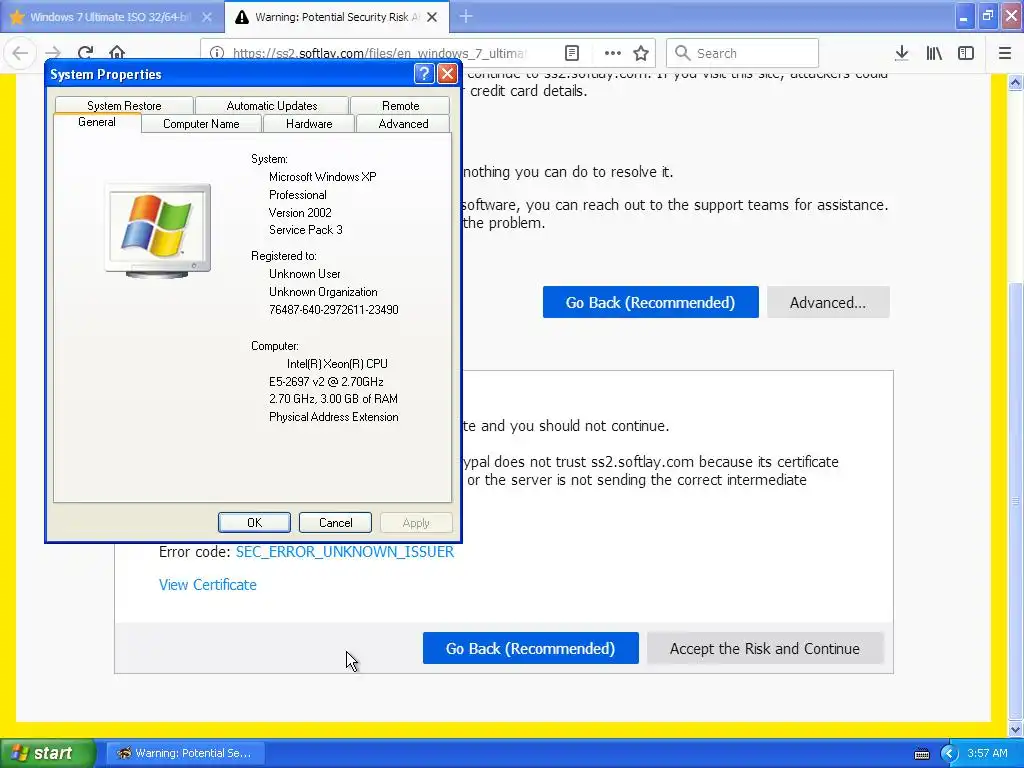
Task: Click the Windows XP monitor logo image
Action: 158,231
